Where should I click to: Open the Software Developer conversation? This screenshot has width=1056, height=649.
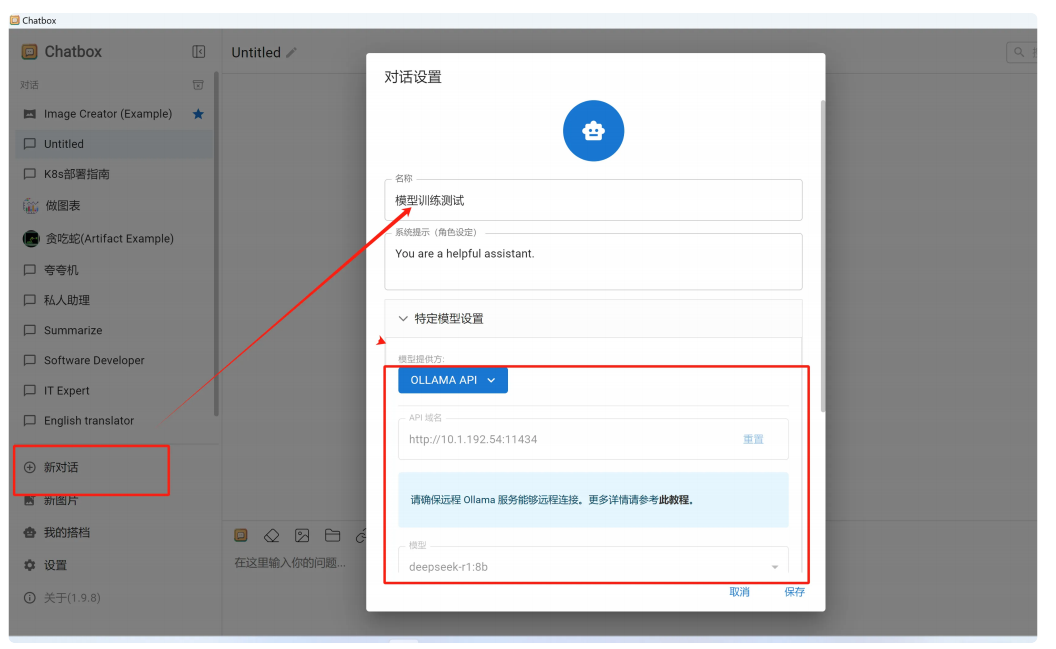(x=114, y=360)
